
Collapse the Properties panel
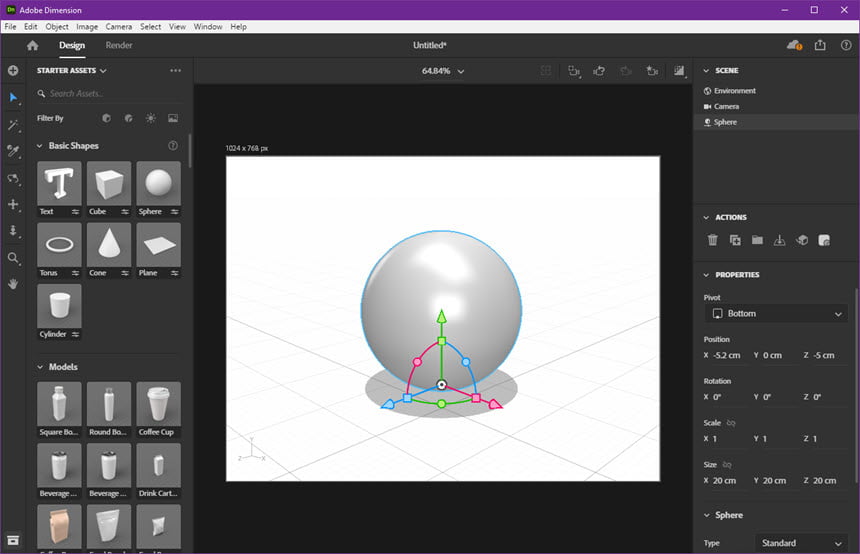(x=706, y=275)
